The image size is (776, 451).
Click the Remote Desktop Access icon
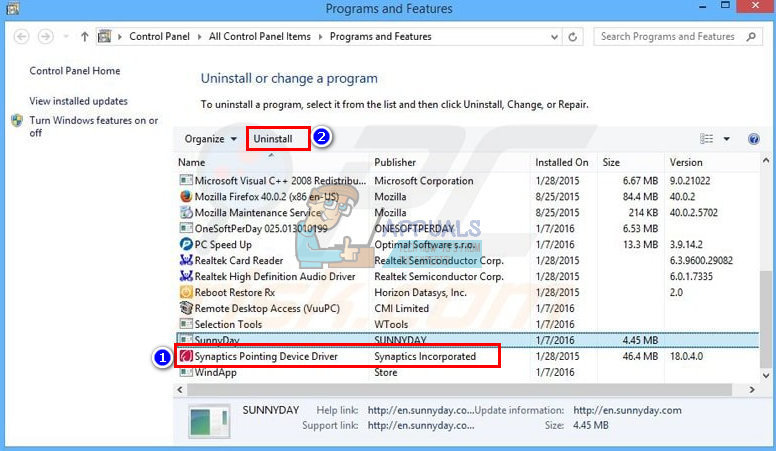click(186, 308)
